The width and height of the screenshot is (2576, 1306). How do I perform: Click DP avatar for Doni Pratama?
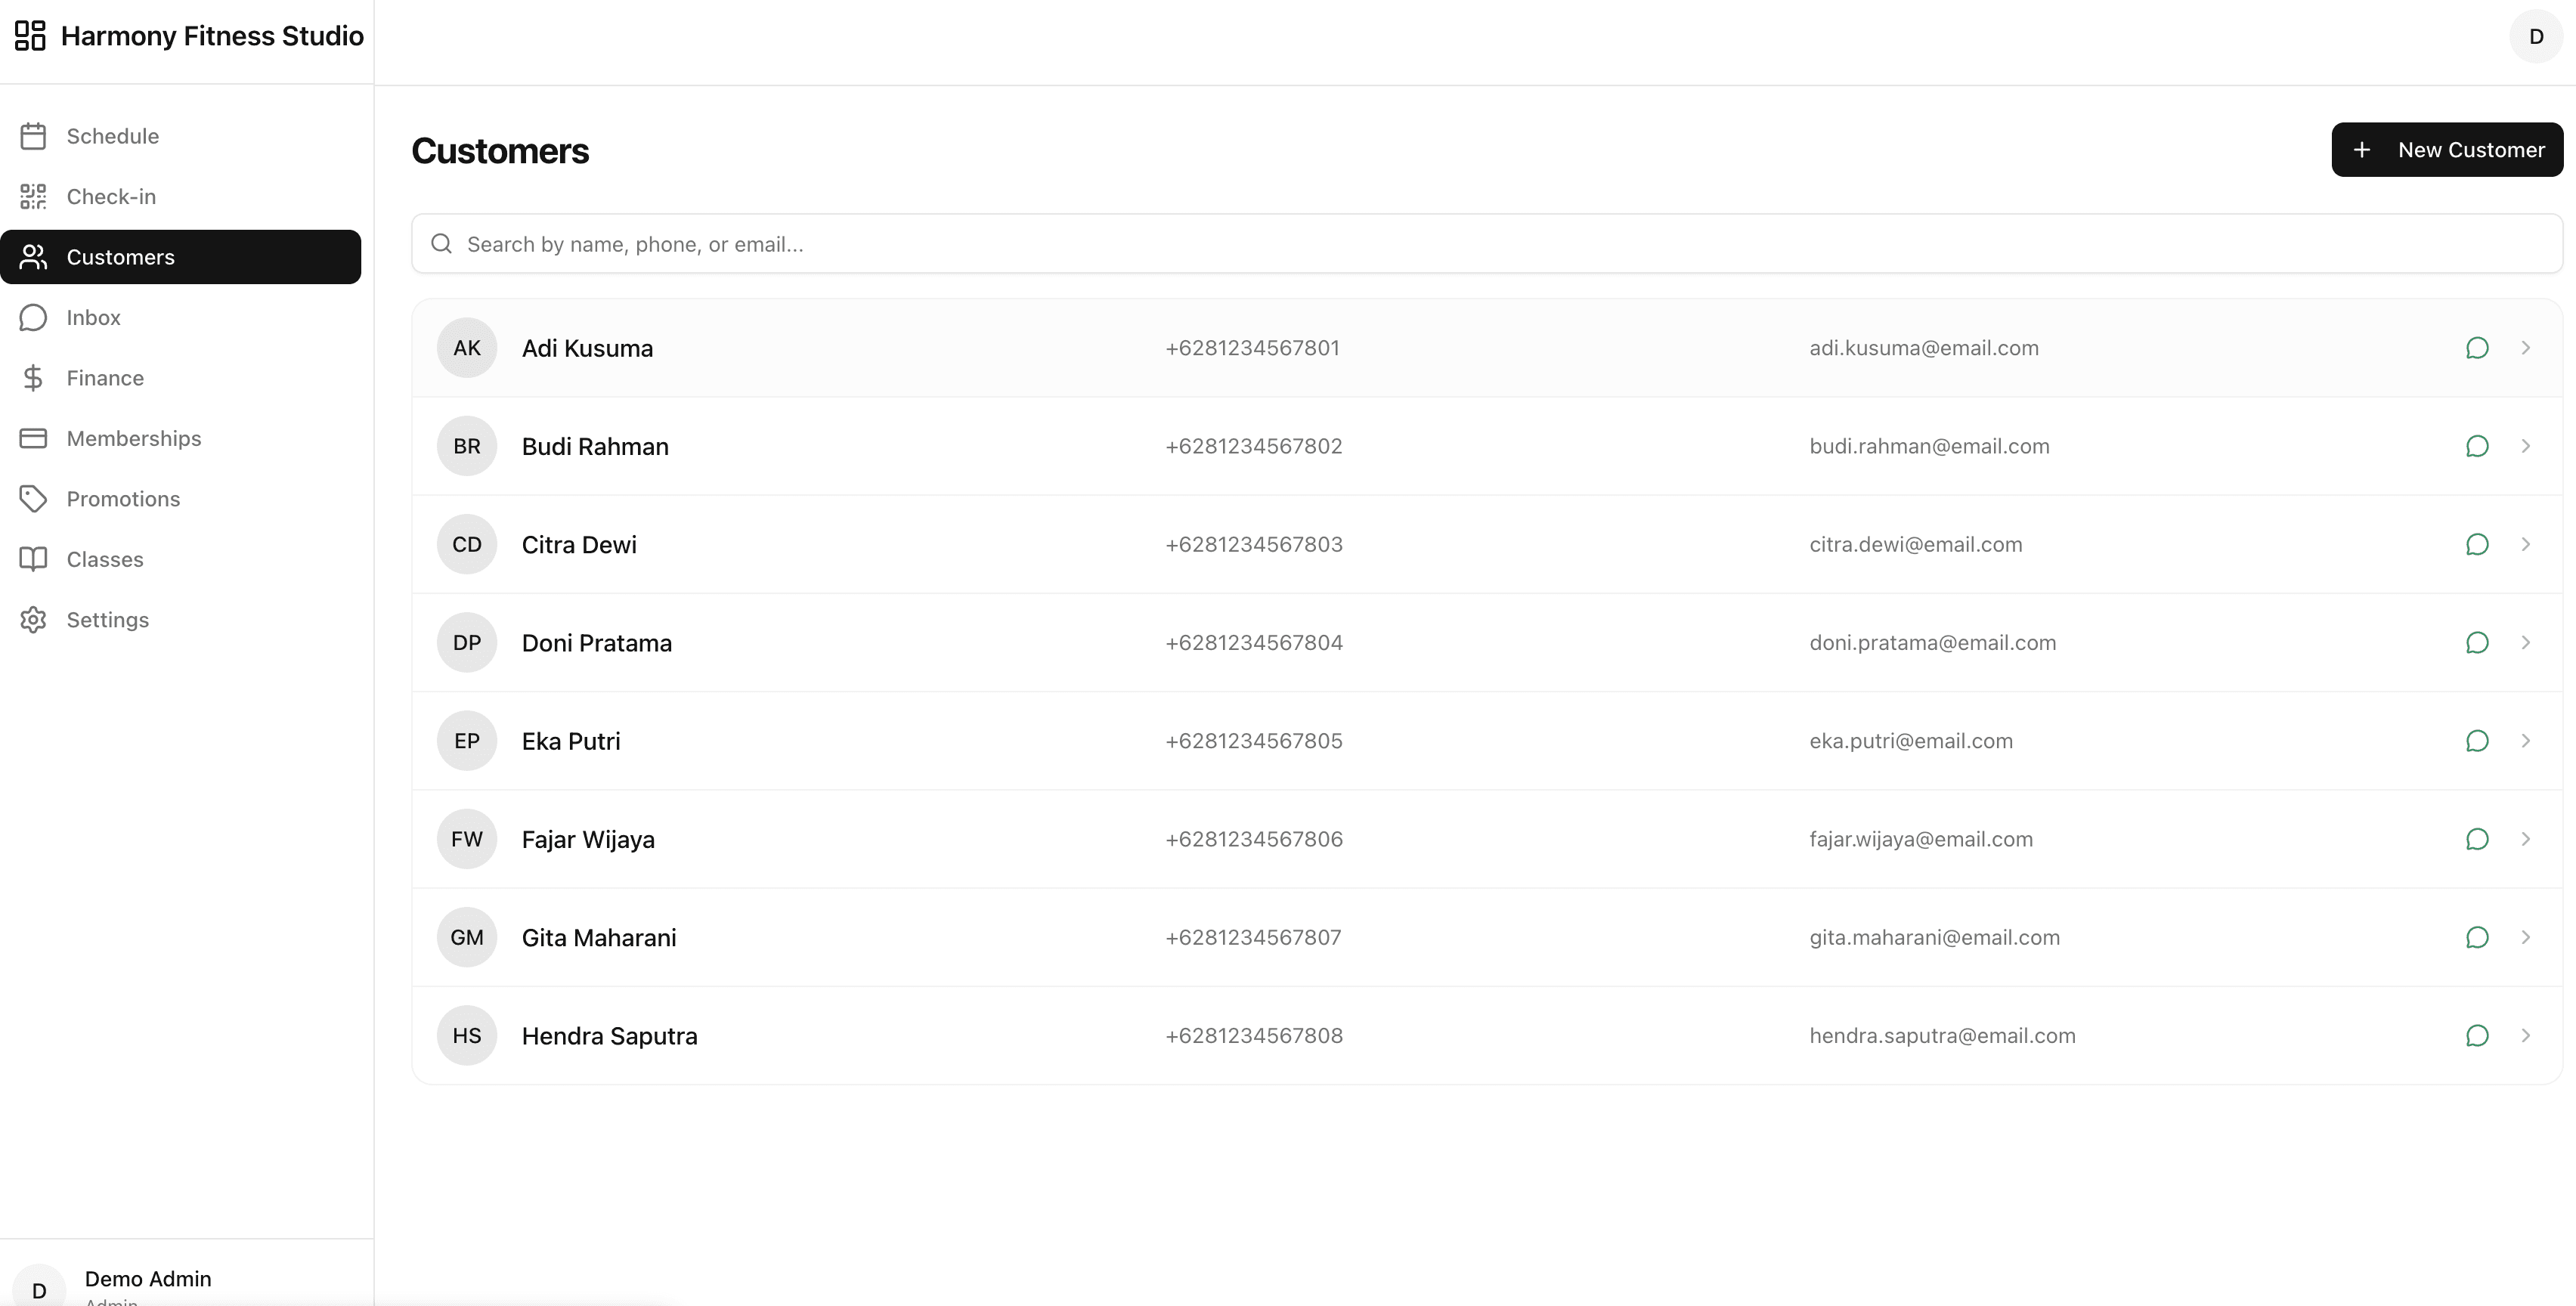(x=466, y=643)
